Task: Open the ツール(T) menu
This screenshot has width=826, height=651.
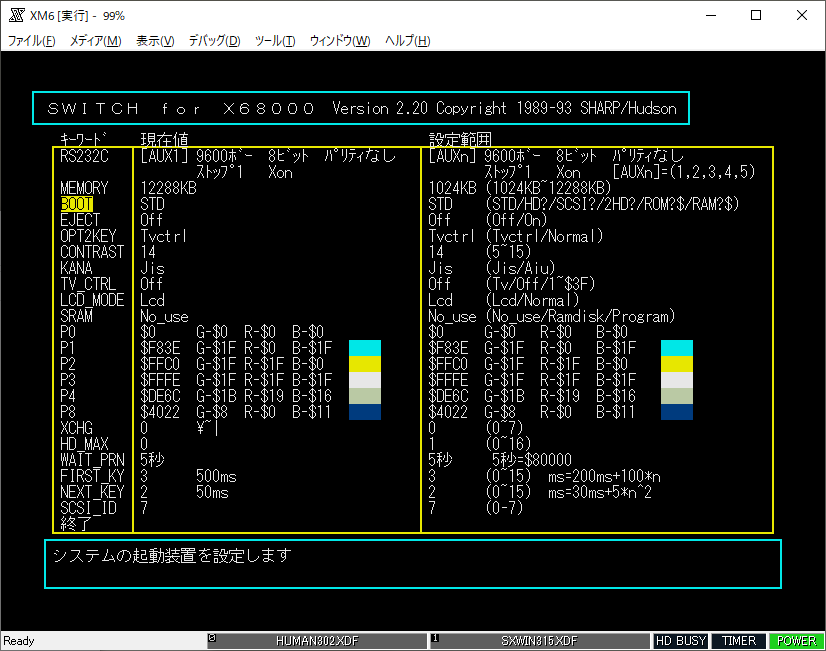Action: click(x=275, y=41)
